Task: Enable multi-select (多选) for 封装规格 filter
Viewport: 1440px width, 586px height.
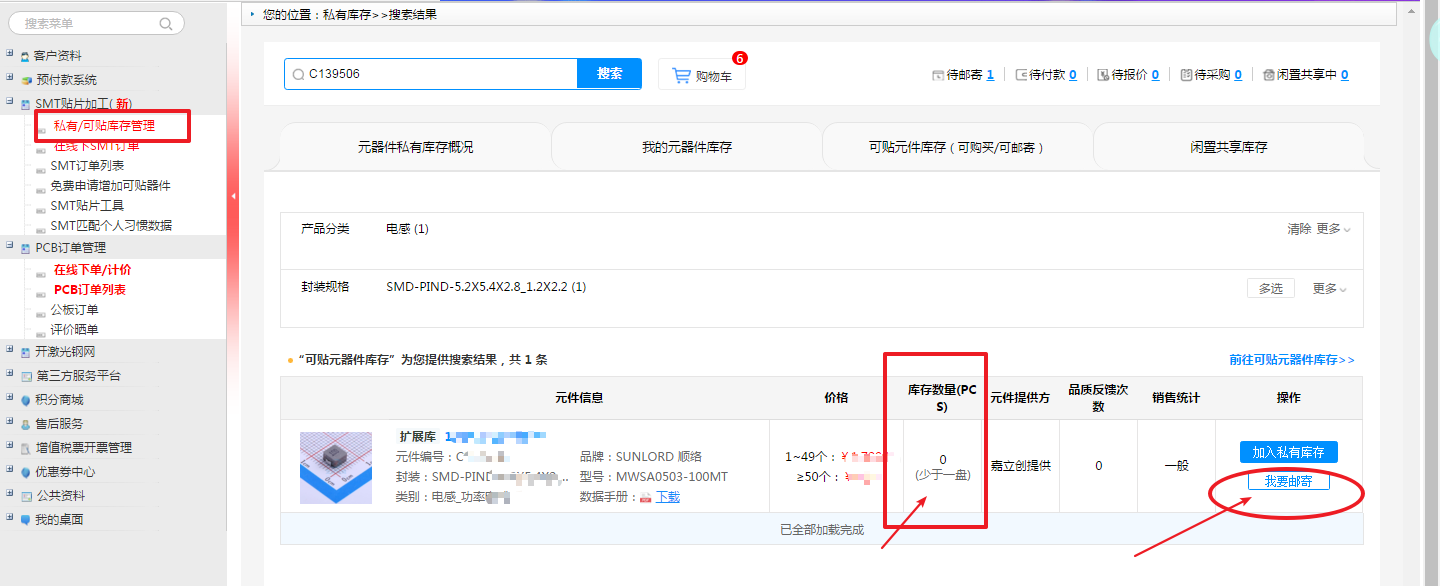Action: 1270,288
